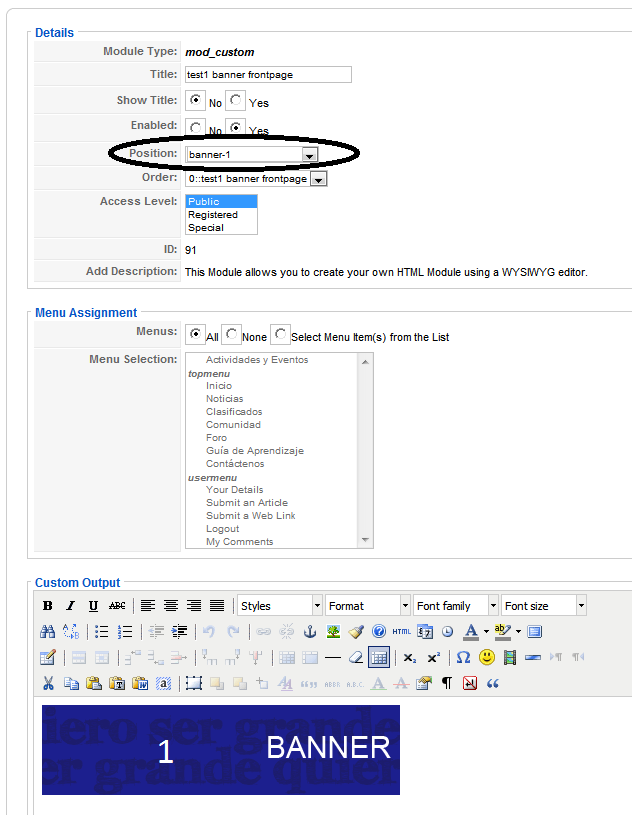Paste as plain text icon
This screenshot has height=815, width=632.
tap(117, 683)
